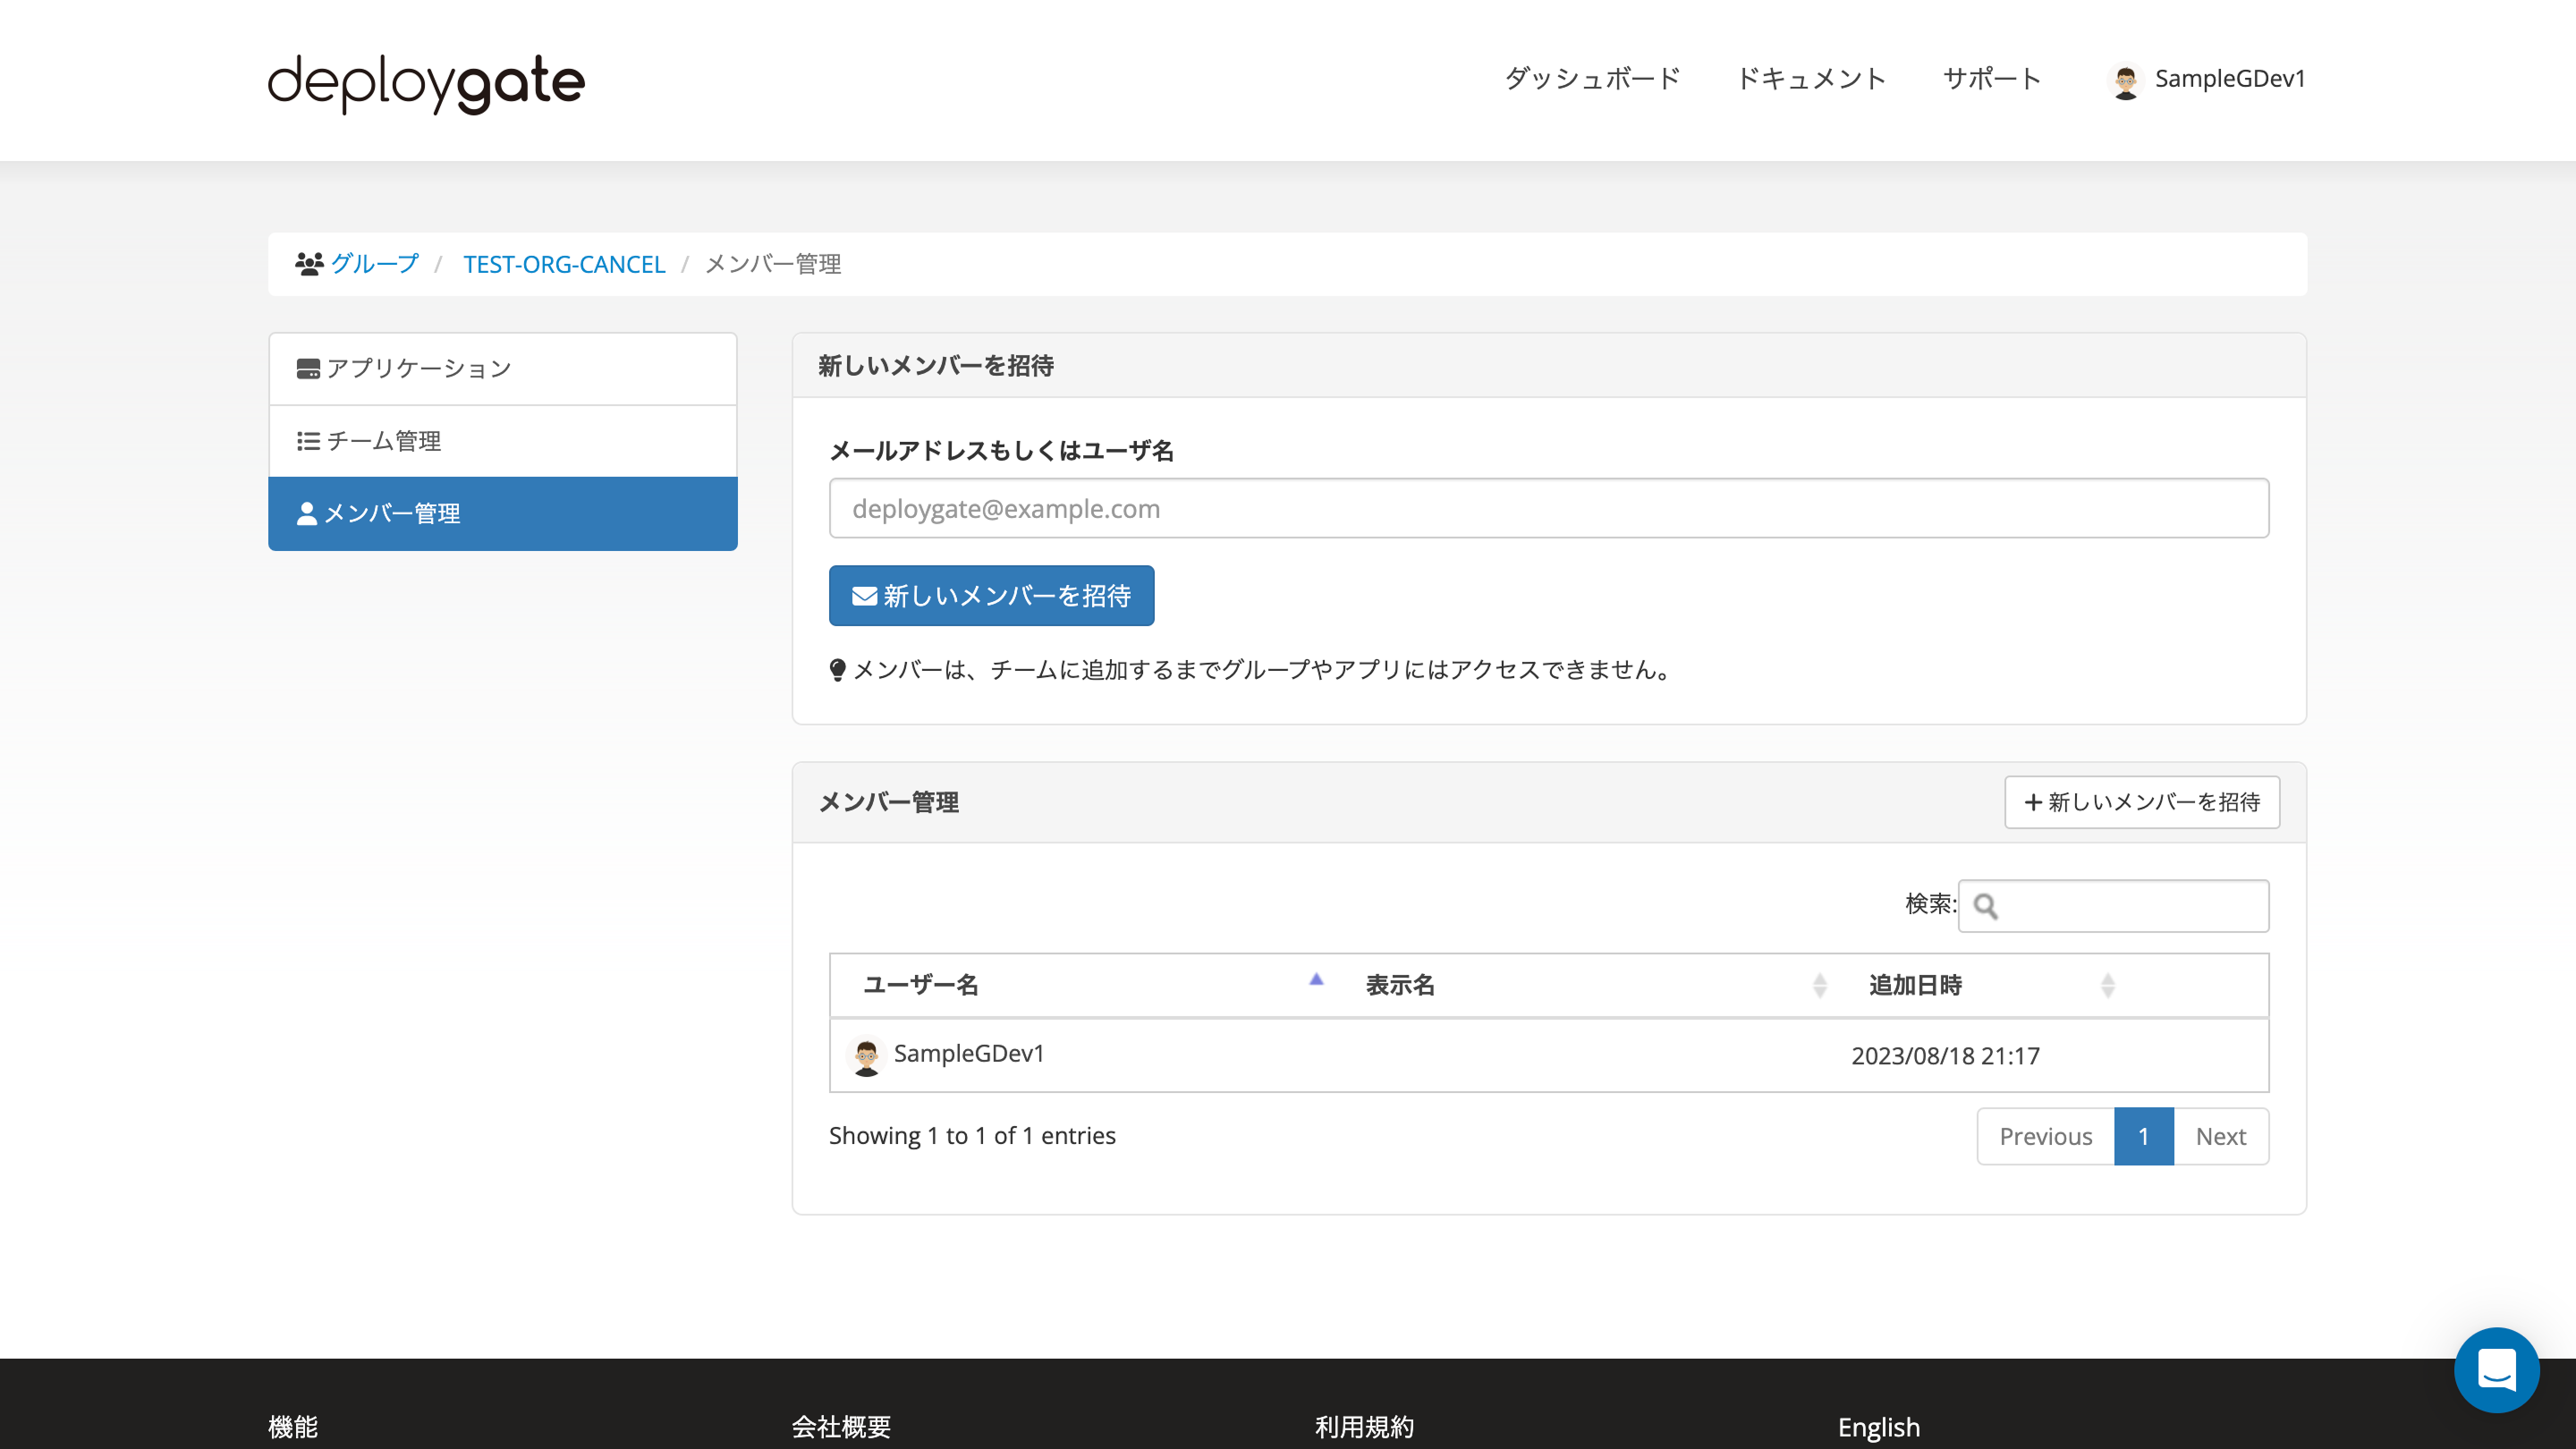This screenshot has height=1449, width=2576.
Task: Open ダッシュボード from the top menu
Action: pos(1591,79)
